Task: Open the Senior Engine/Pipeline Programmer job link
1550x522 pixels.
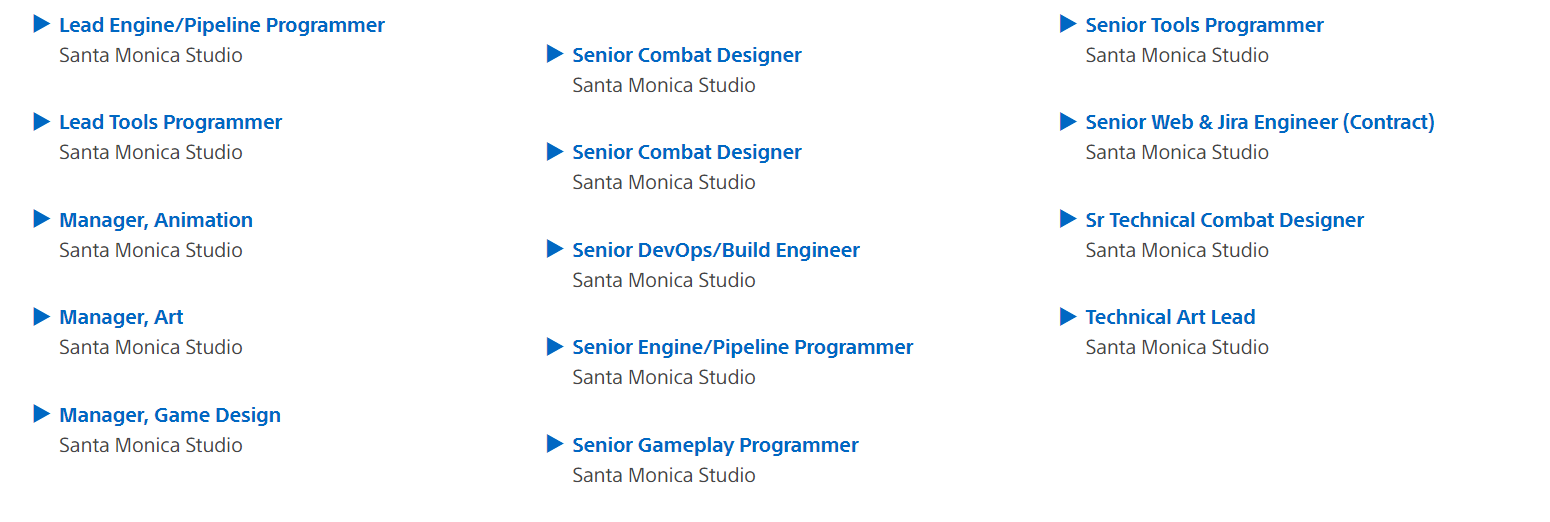Action: (x=743, y=347)
